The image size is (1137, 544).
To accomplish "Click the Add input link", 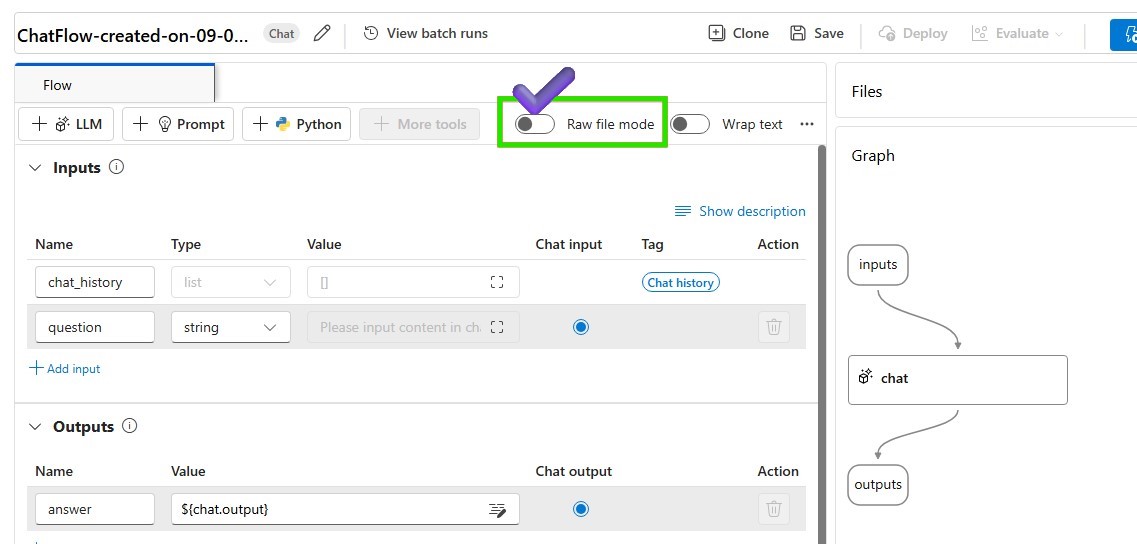I will [66, 368].
